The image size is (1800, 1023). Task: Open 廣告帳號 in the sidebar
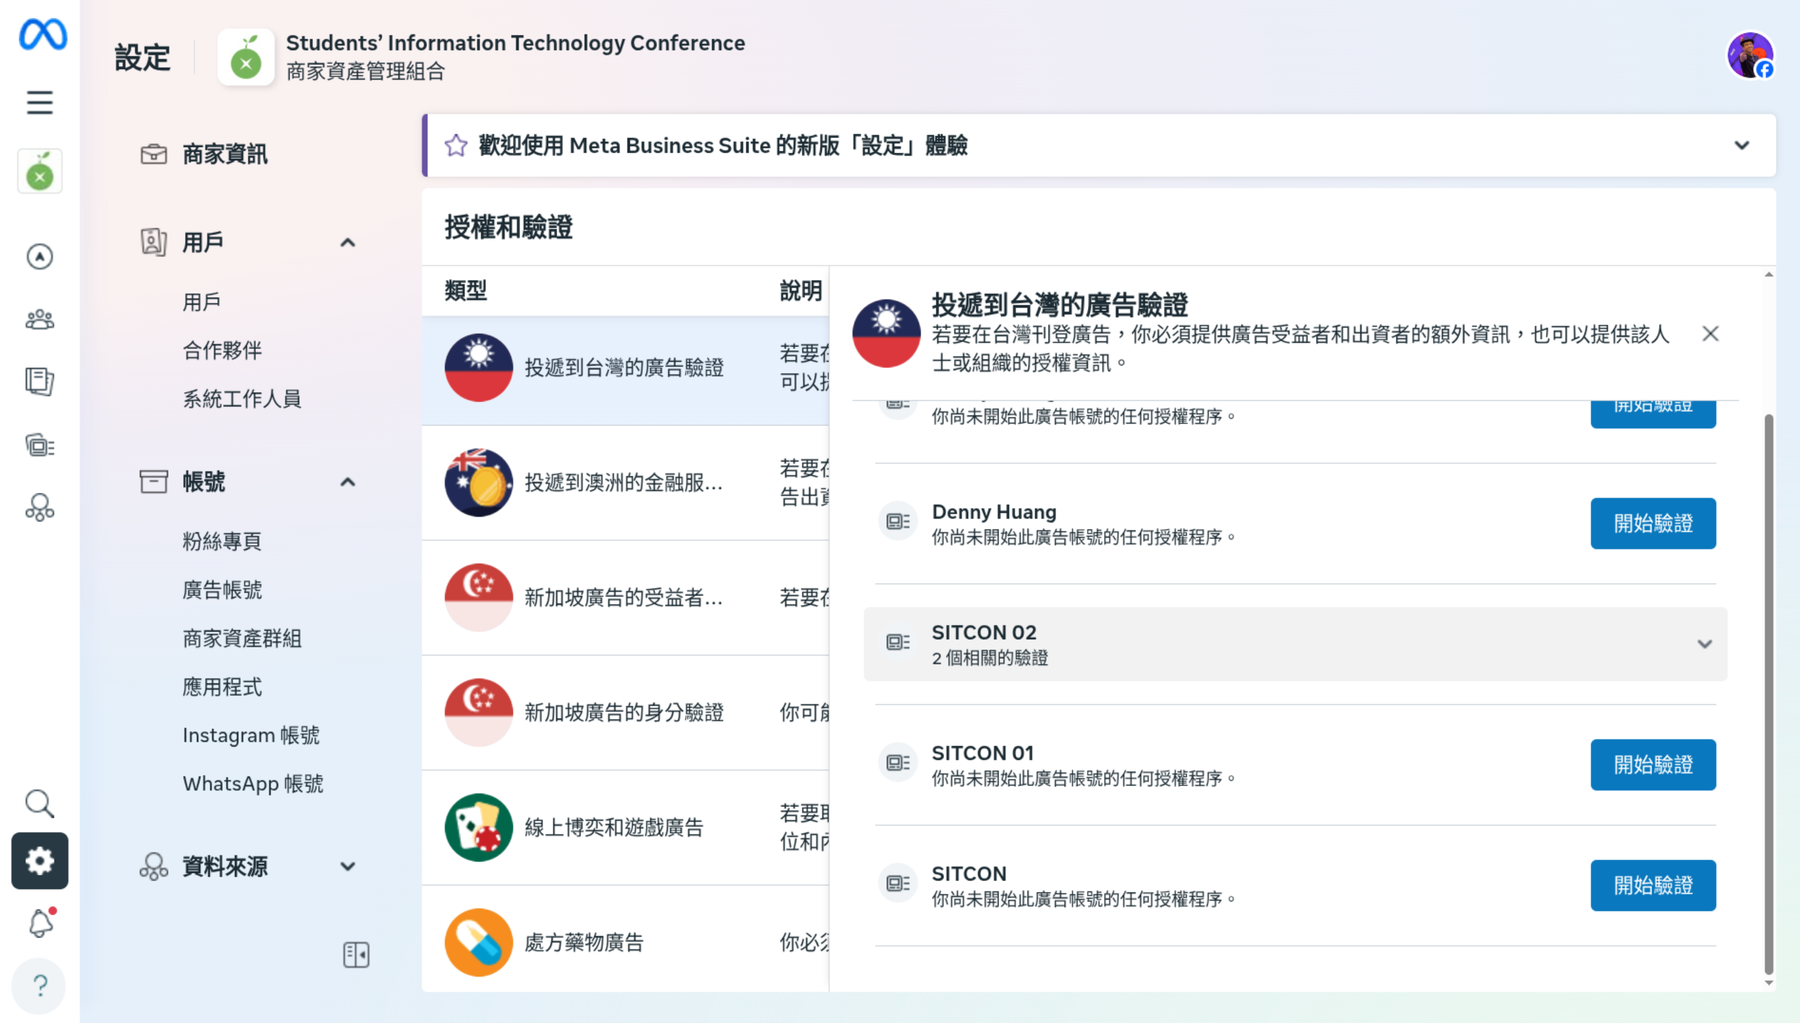222,590
